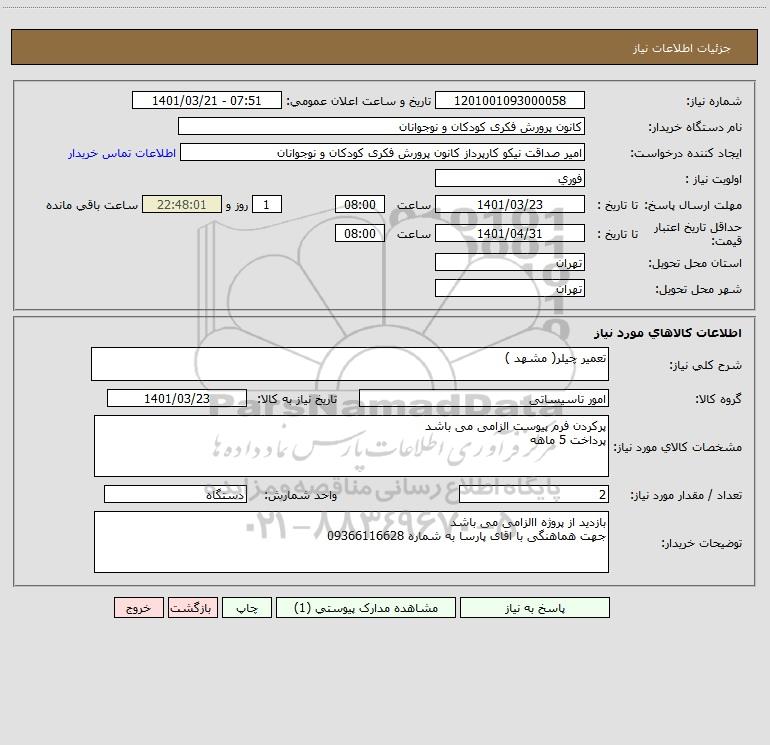Click response deadline time 08:00 field
The image size is (770, 745).
point(359,205)
